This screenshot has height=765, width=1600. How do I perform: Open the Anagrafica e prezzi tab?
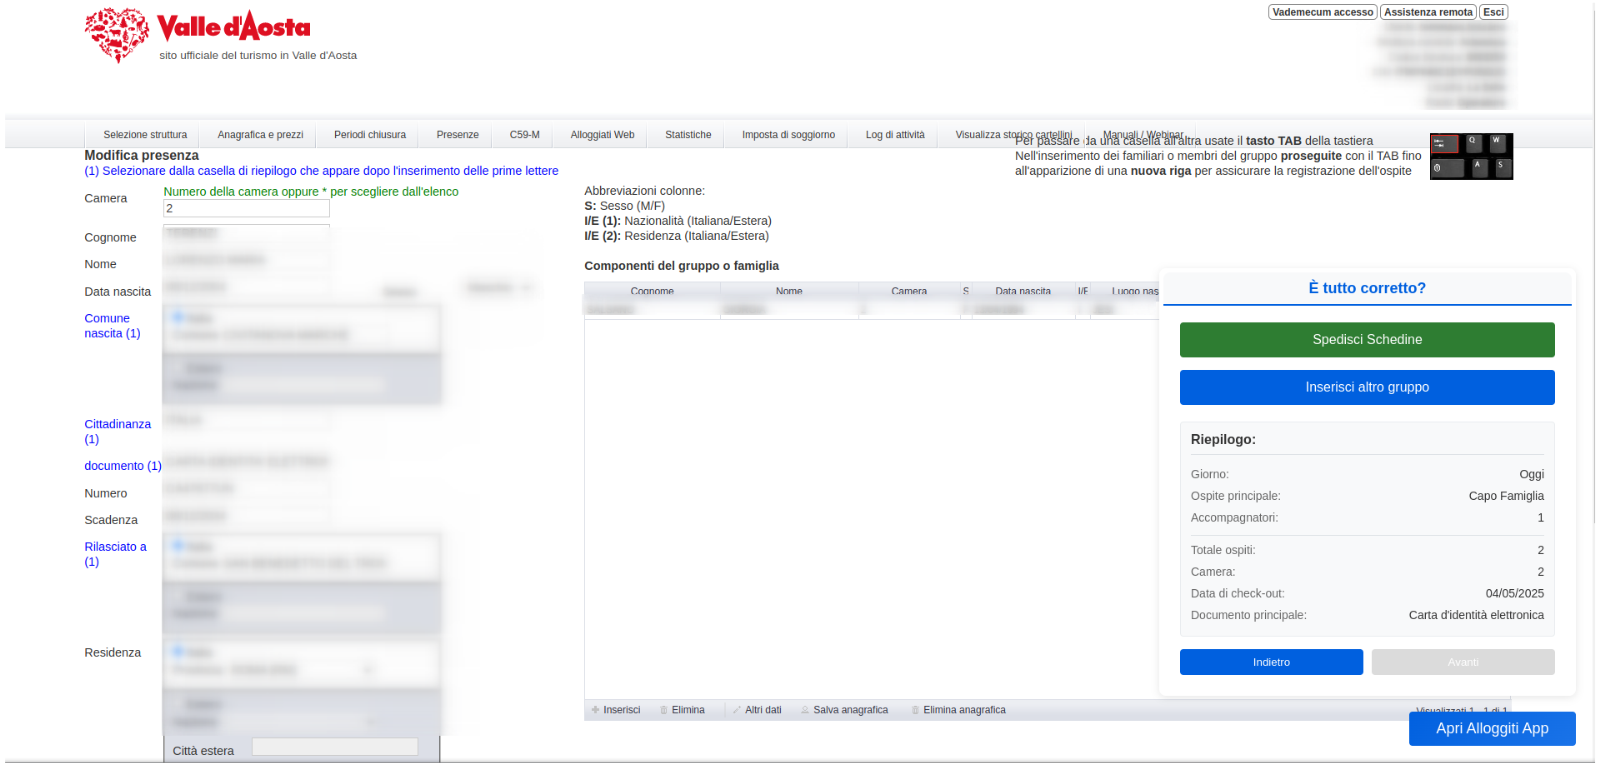[x=260, y=135]
